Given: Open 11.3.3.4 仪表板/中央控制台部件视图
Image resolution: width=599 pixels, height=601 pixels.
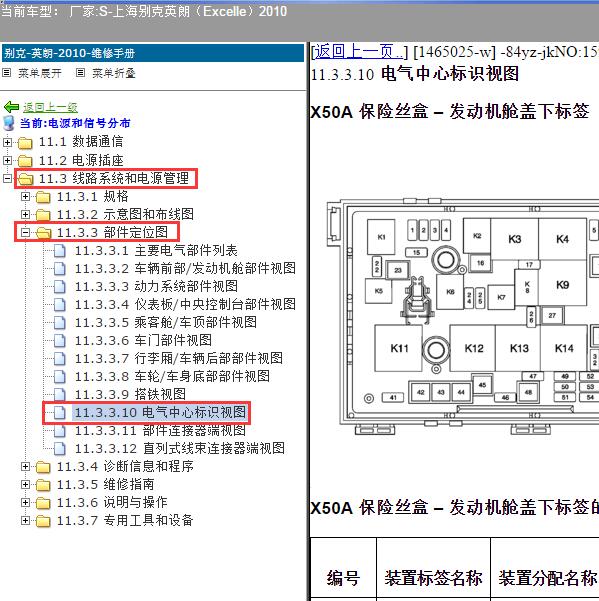Looking at the screenshot, I should coord(185,305).
